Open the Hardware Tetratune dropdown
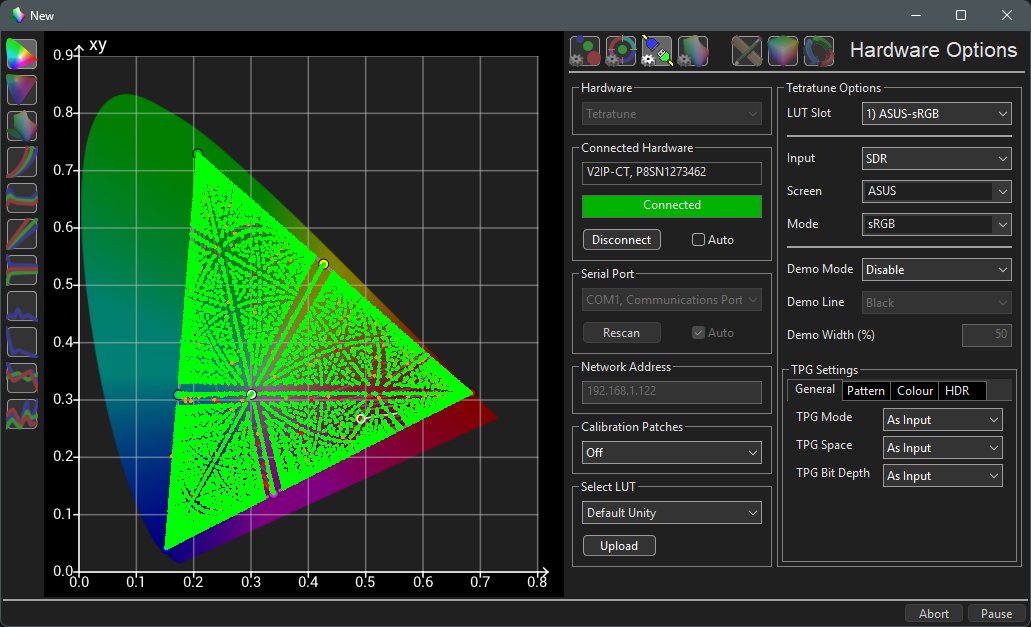This screenshot has height=627, width=1031. click(671, 114)
